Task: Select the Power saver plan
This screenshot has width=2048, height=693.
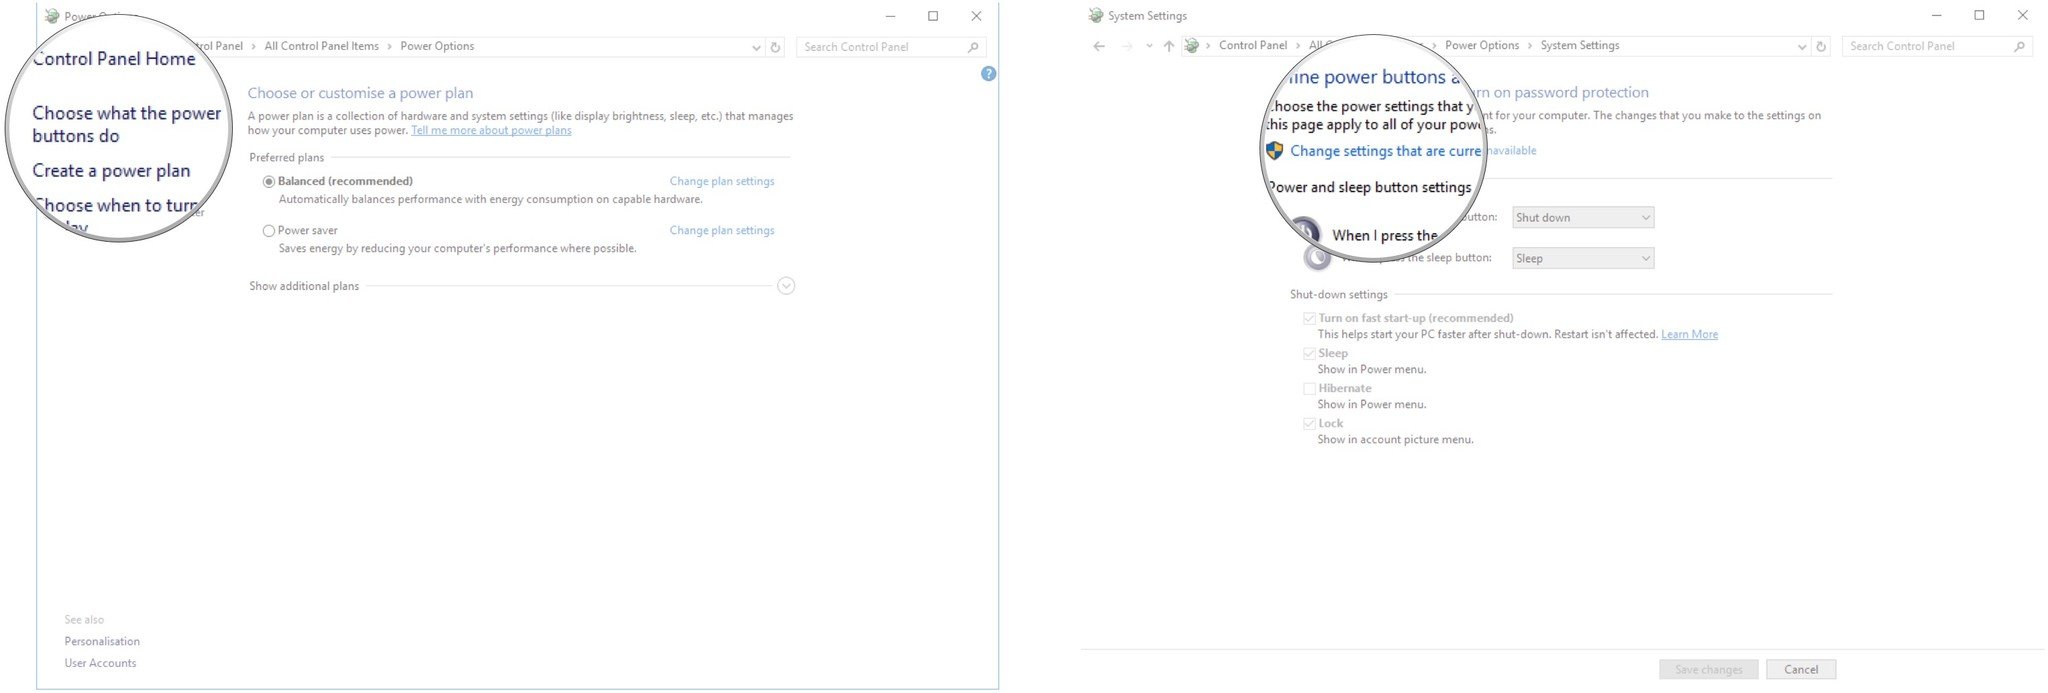Action: click(x=268, y=231)
